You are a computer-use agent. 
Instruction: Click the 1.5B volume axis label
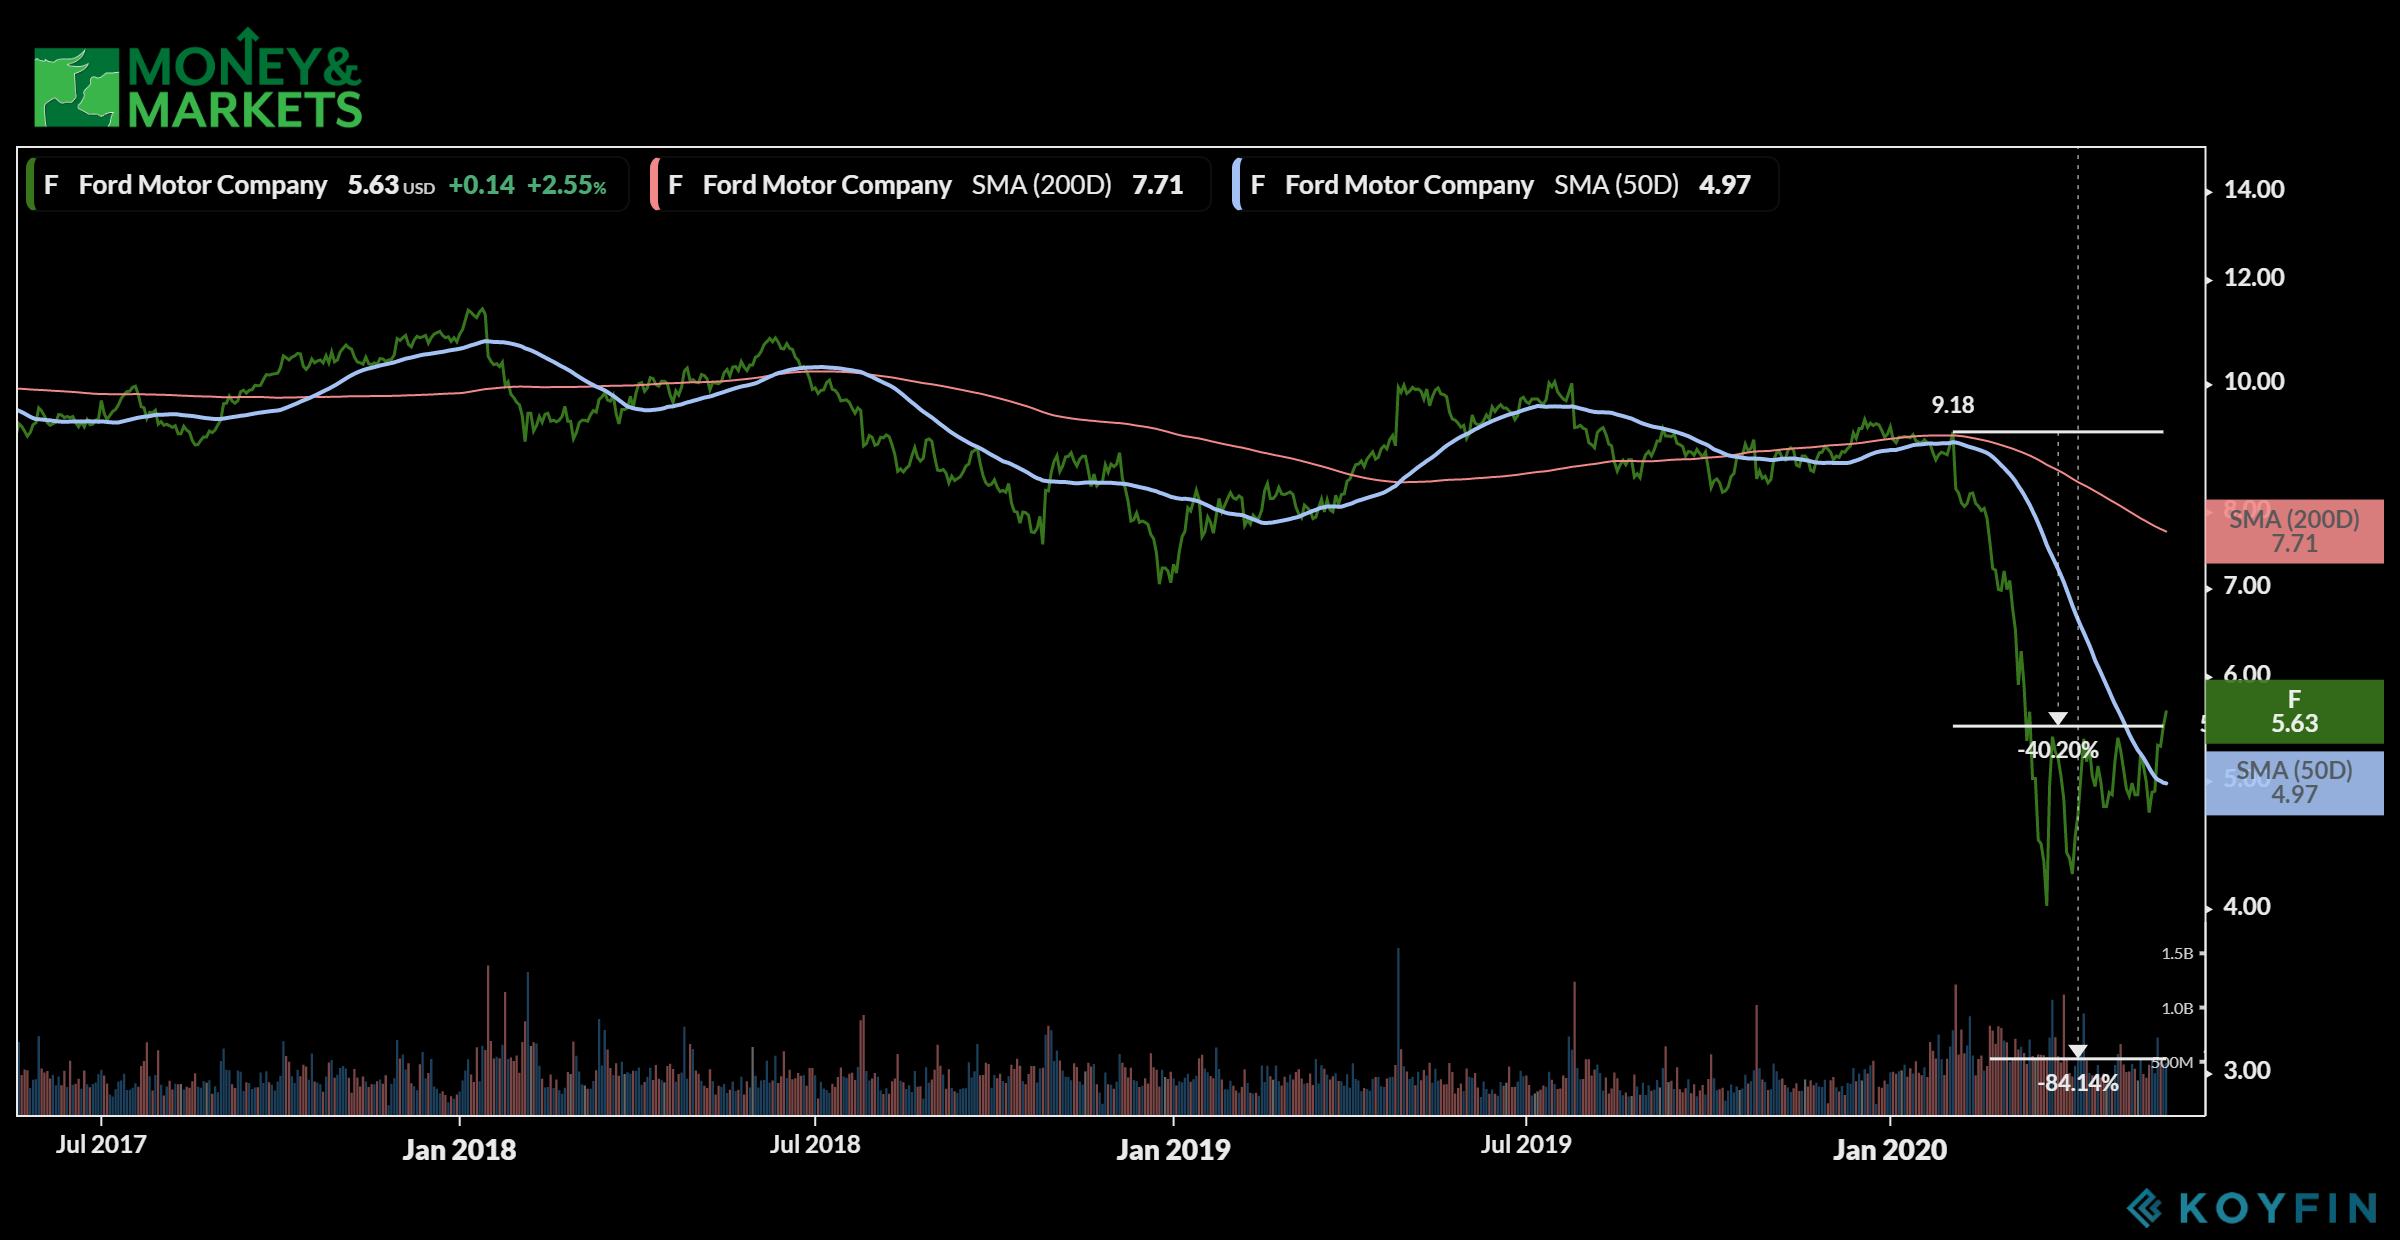pos(2177,954)
